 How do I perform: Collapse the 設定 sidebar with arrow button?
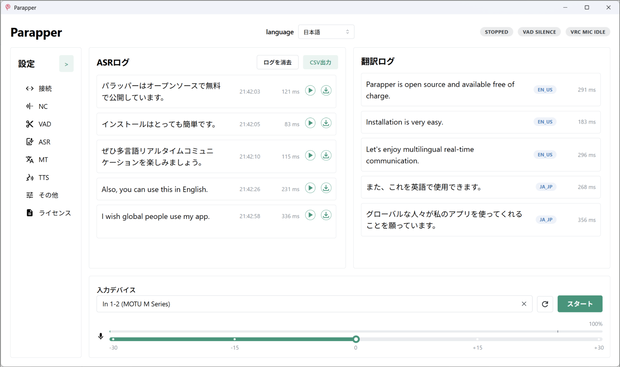pyautogui.click(x=66, y=64)
